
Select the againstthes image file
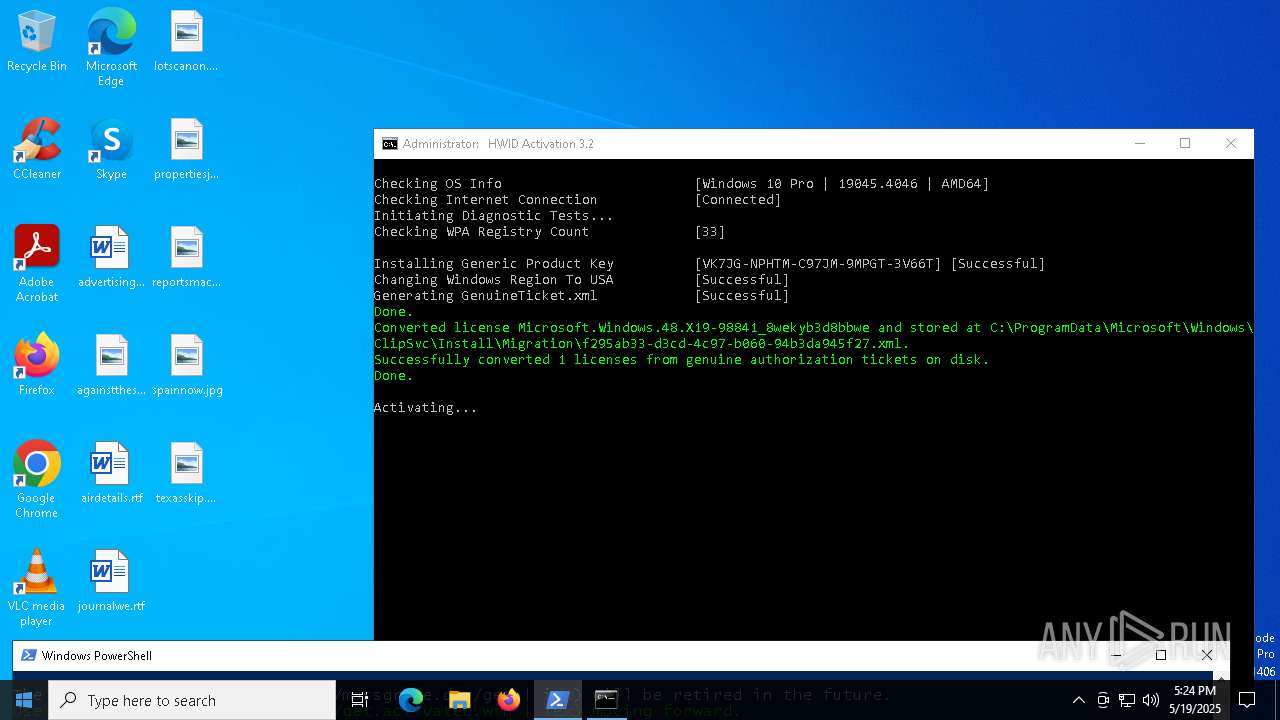[x=111, y=365]
